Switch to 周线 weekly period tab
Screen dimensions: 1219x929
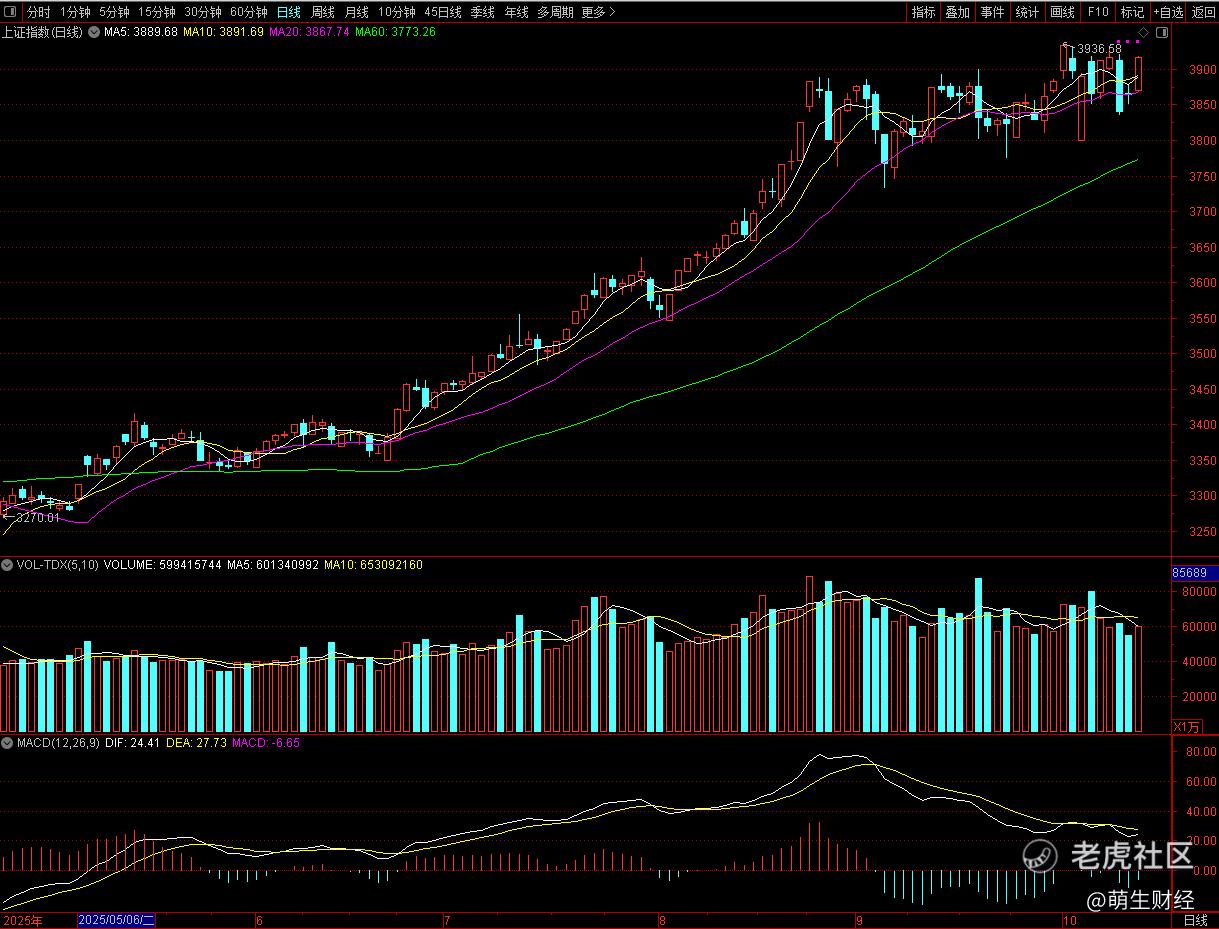pyautogui.click(x=323, y=12)
